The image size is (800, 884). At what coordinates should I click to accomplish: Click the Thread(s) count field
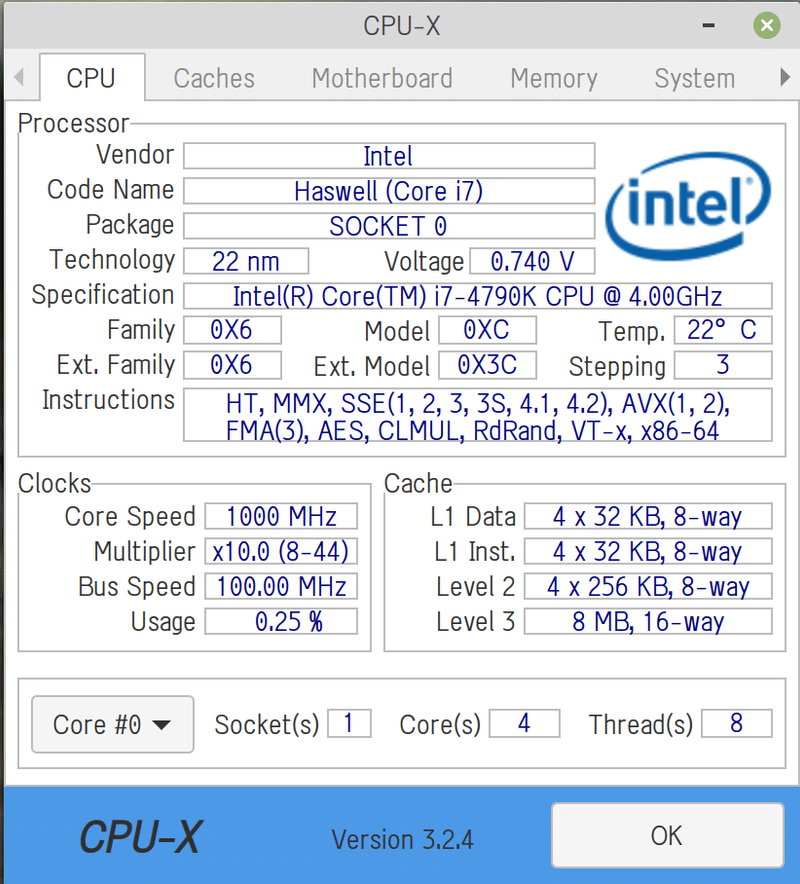click(x=736, y=723)
